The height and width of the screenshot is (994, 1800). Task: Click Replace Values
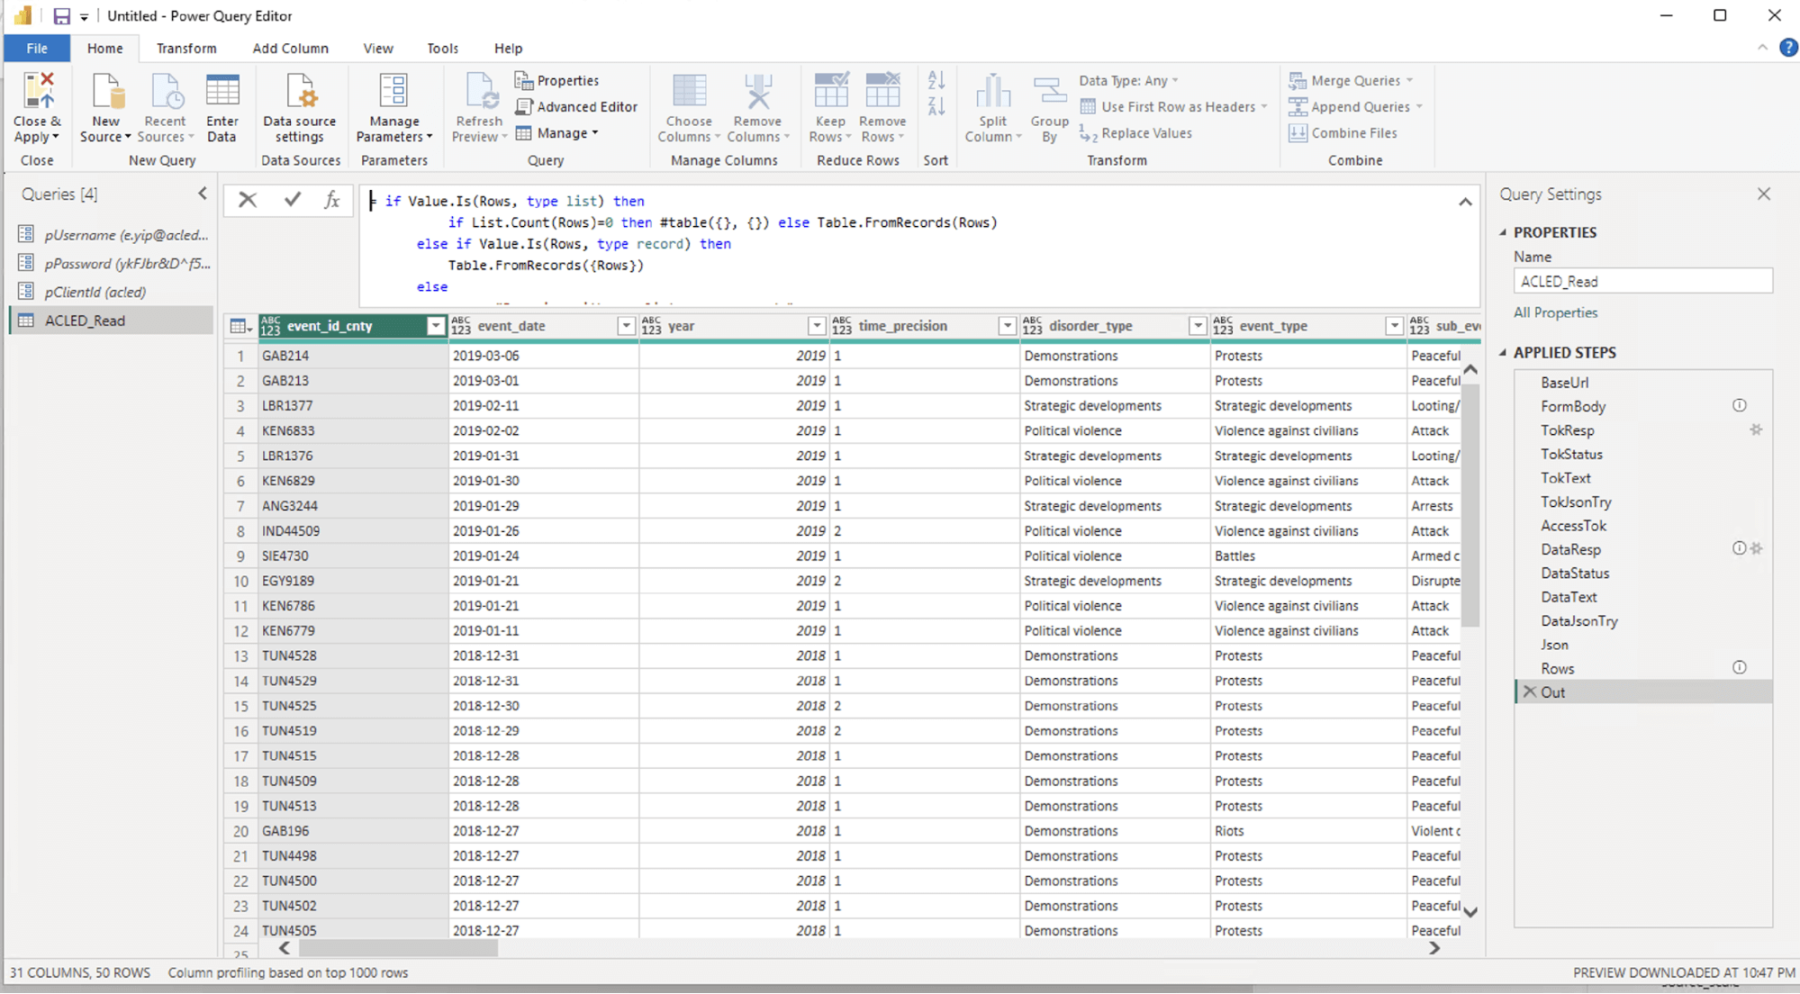[1144, 133]
